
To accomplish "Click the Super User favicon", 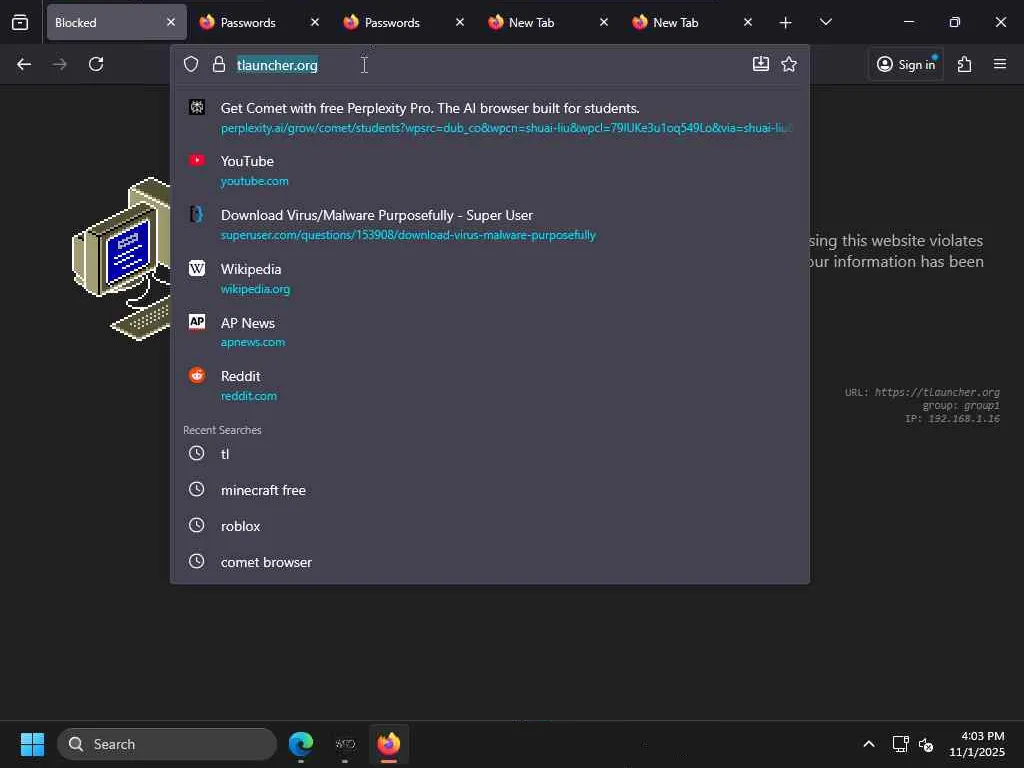I will [x=197, y=214].
